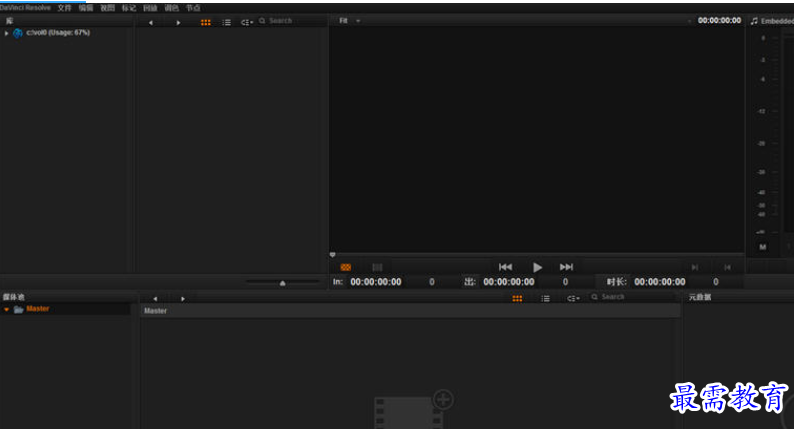
Task: Open the 调色 menu
Action: tap(172, 8)
